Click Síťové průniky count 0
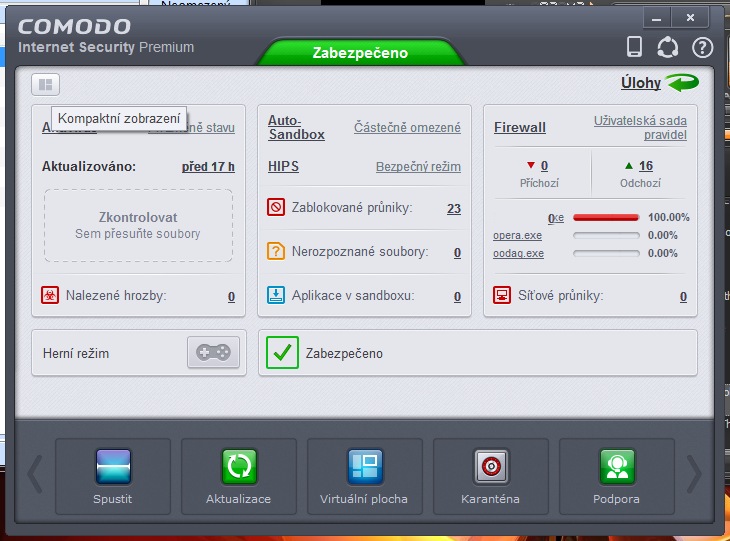 click(x=683, y=297)
